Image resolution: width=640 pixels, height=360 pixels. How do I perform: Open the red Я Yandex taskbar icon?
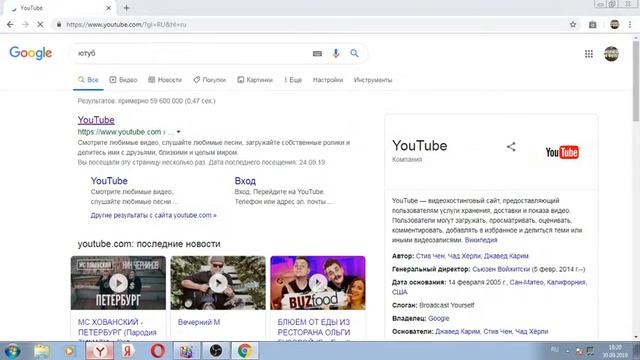128,351
